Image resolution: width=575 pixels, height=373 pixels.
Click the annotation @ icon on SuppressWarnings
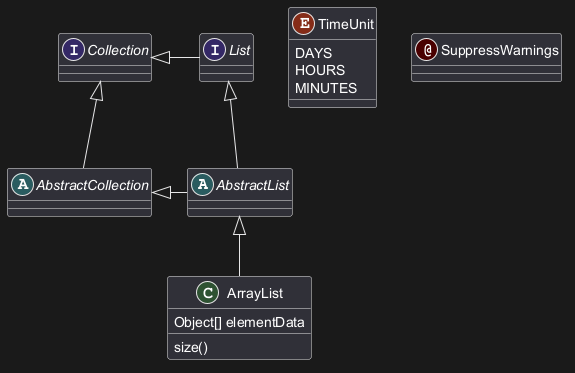[x=426, y=50]
